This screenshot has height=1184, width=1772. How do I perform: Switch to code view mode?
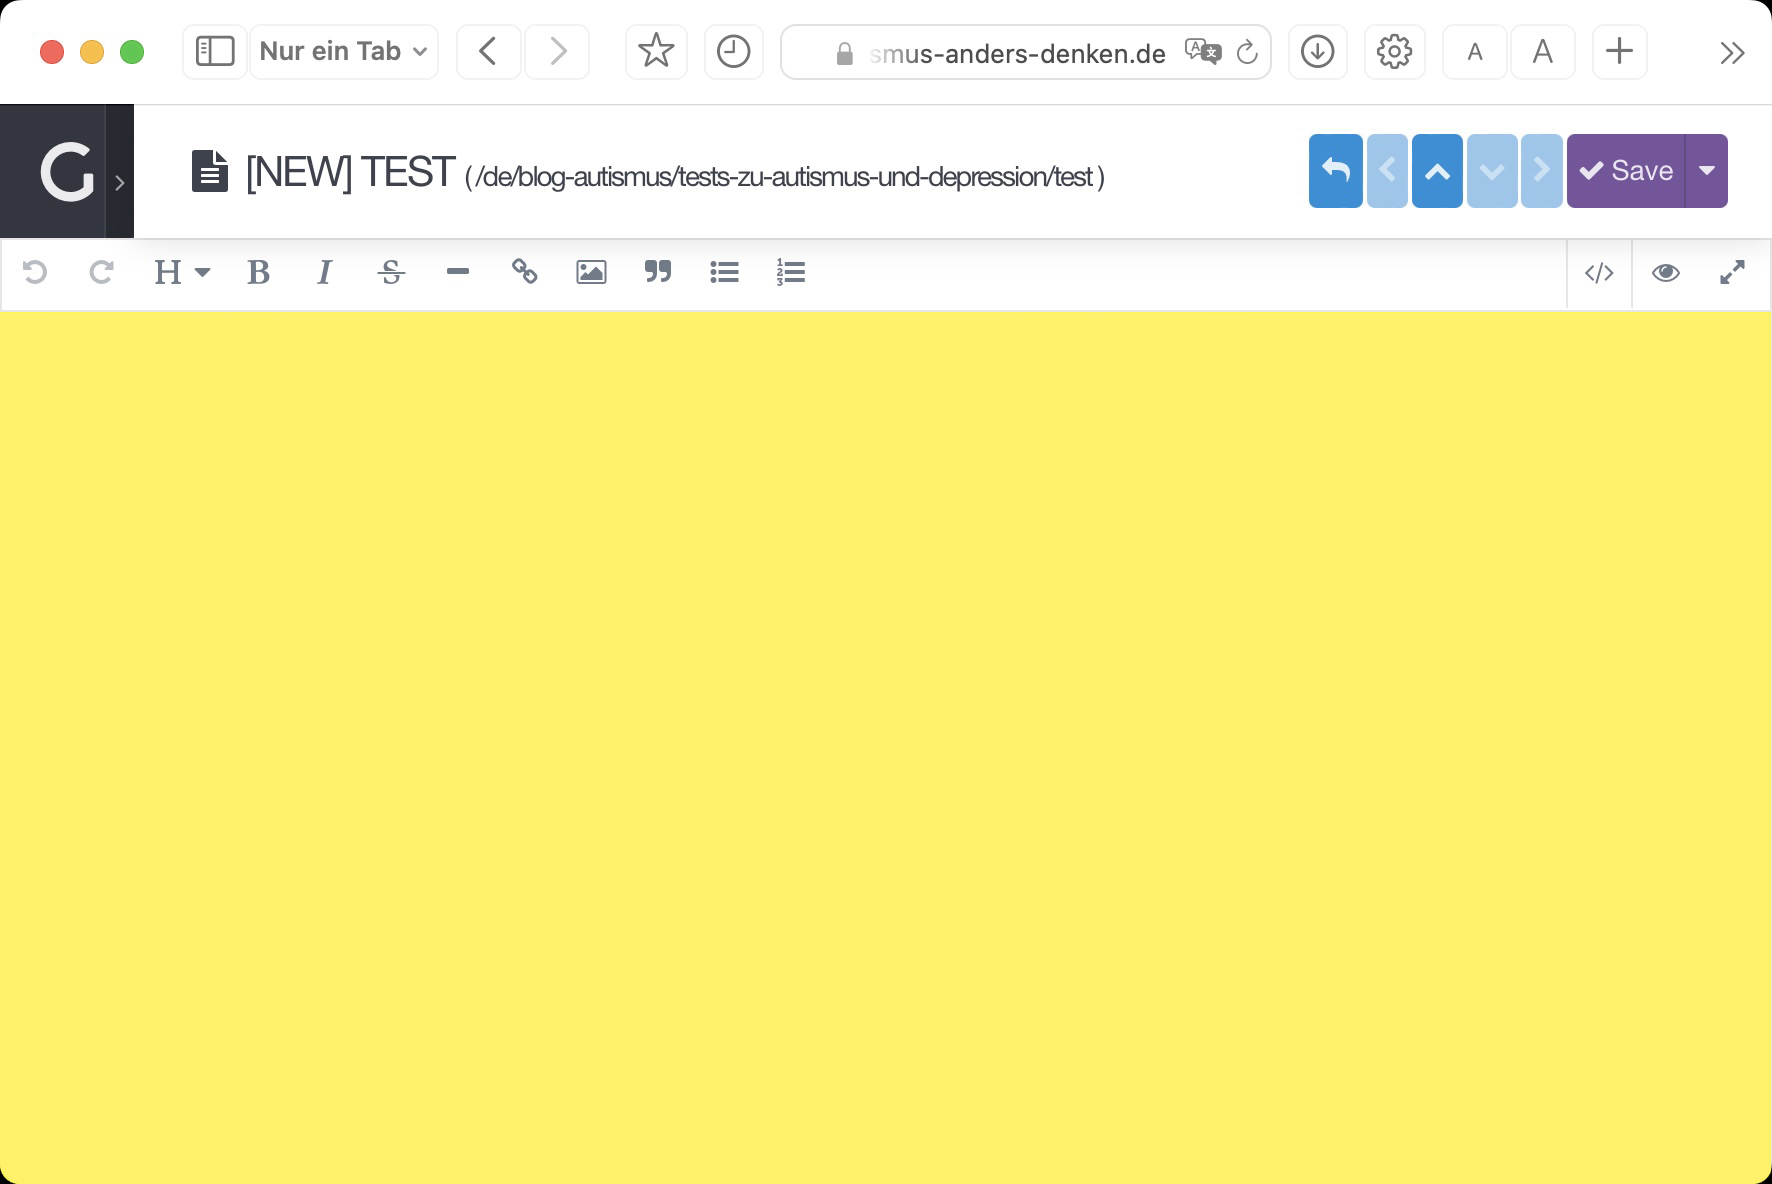coord(1599,273)
